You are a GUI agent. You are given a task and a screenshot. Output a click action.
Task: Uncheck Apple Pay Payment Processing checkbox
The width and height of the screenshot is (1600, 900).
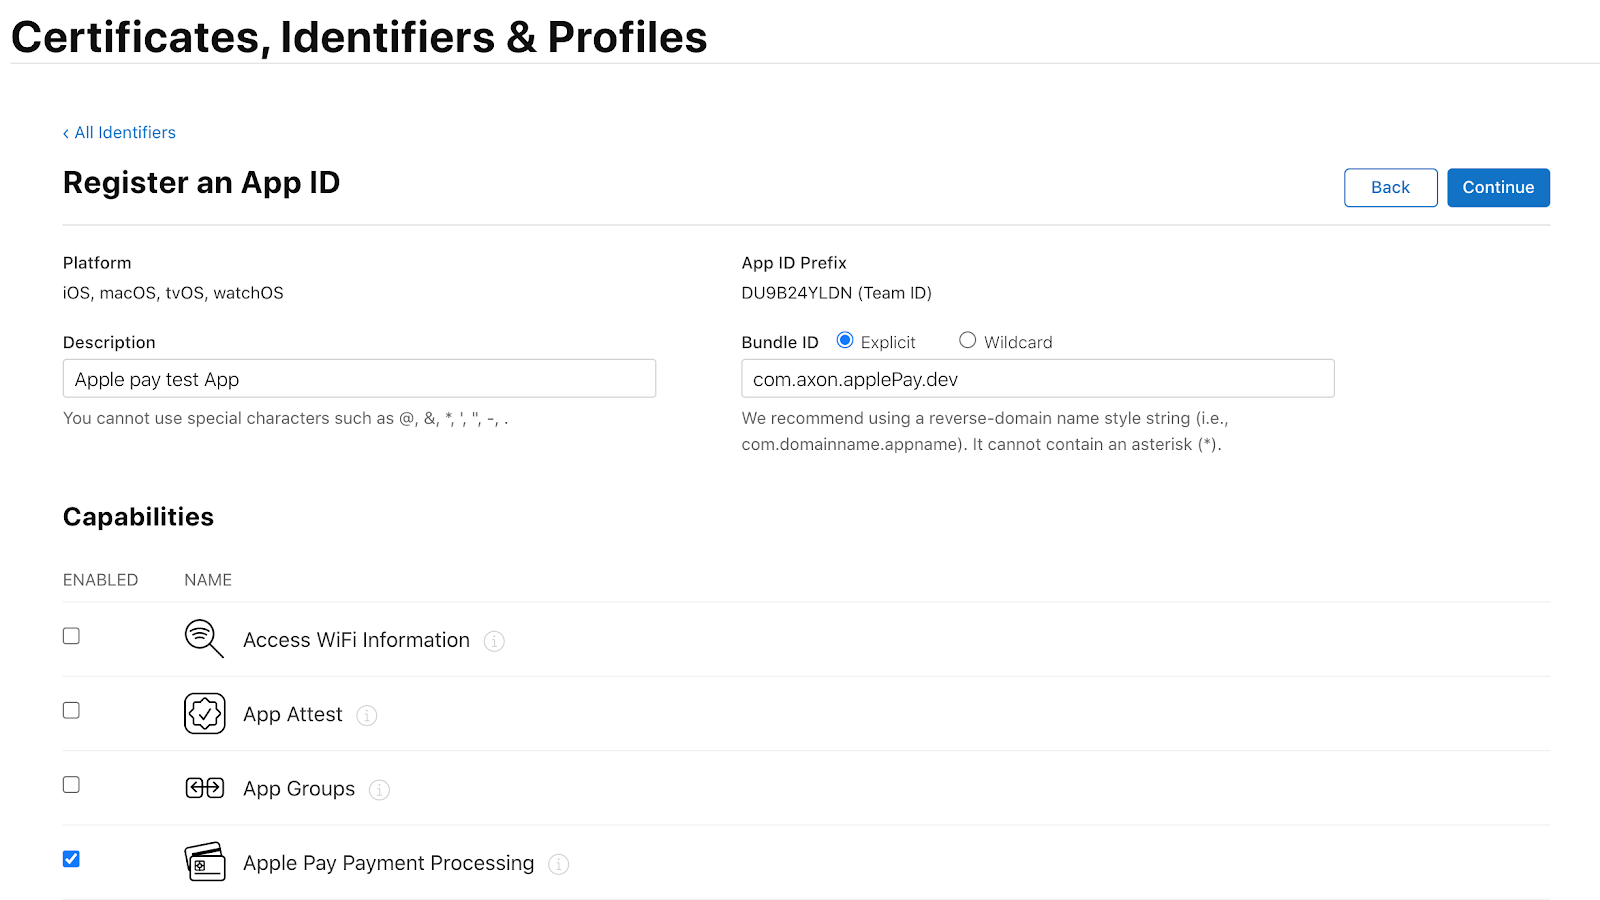pyautogui.click(x=71, y=859)
